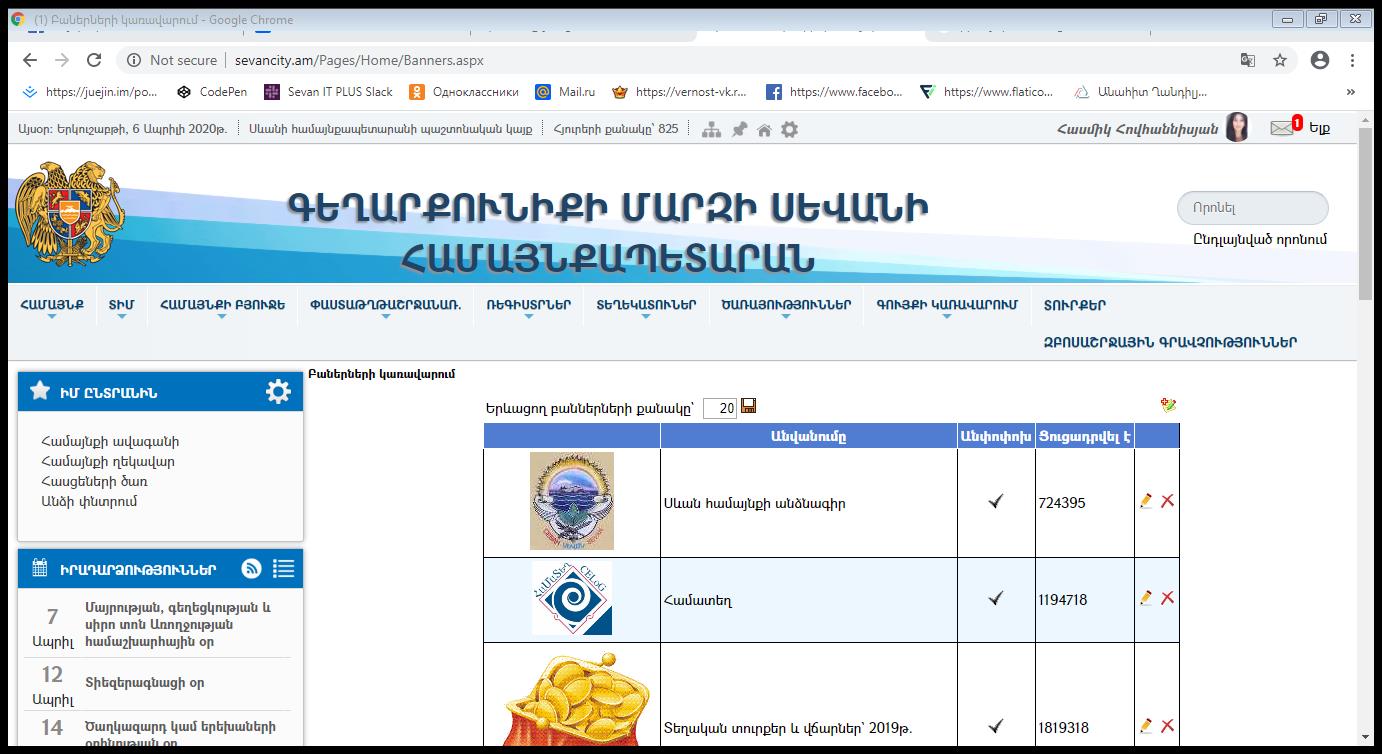
Task: Edit the Համատեղ banner with pencil icon
Action: [x=1146, y=598]
